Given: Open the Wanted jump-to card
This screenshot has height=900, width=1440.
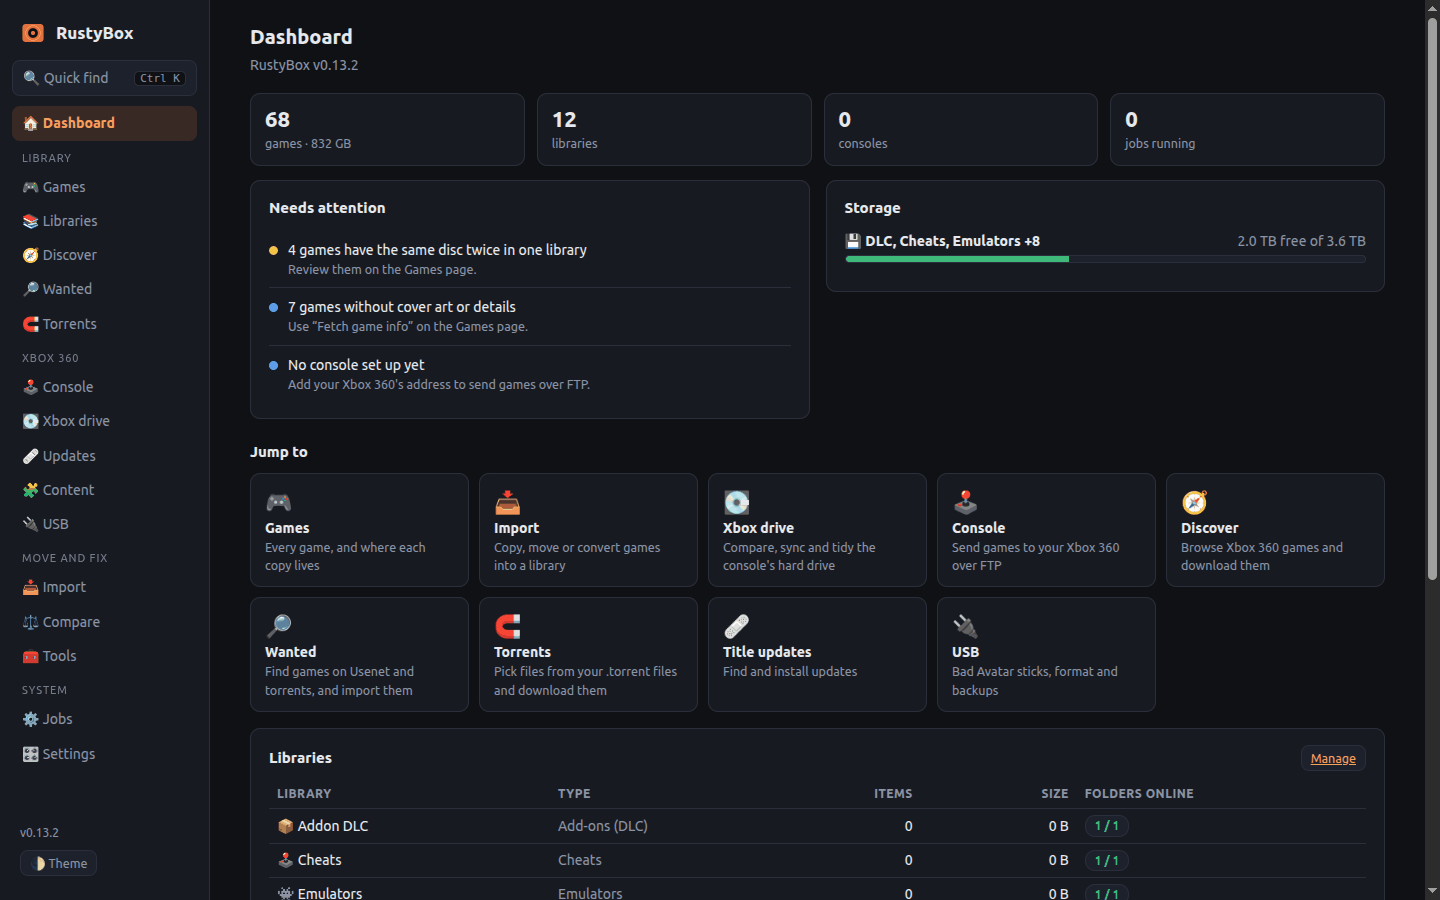Looking at the screenshot, I should (359, 655).
